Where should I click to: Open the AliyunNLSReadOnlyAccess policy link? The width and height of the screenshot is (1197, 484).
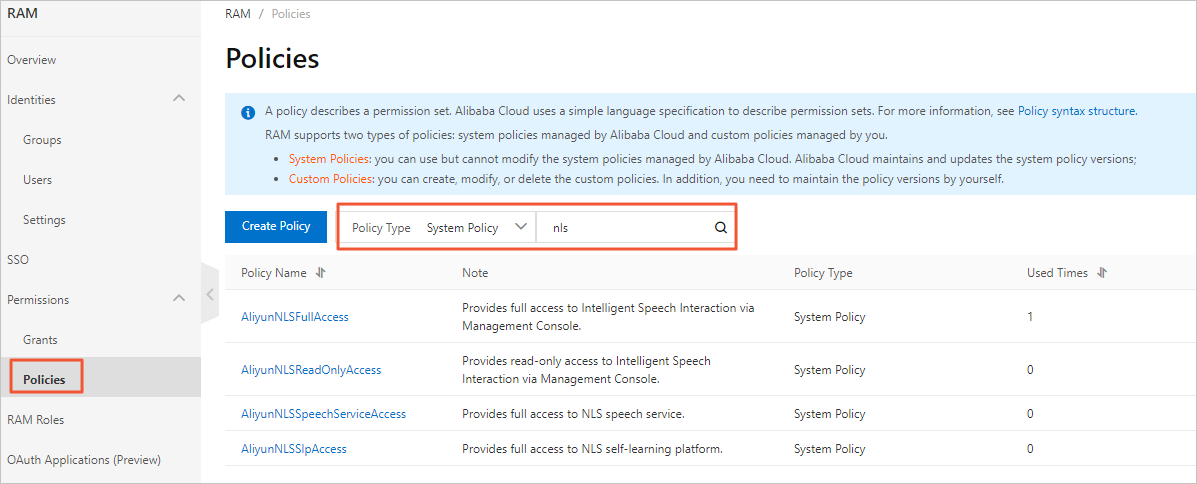(x=311, y=370)
